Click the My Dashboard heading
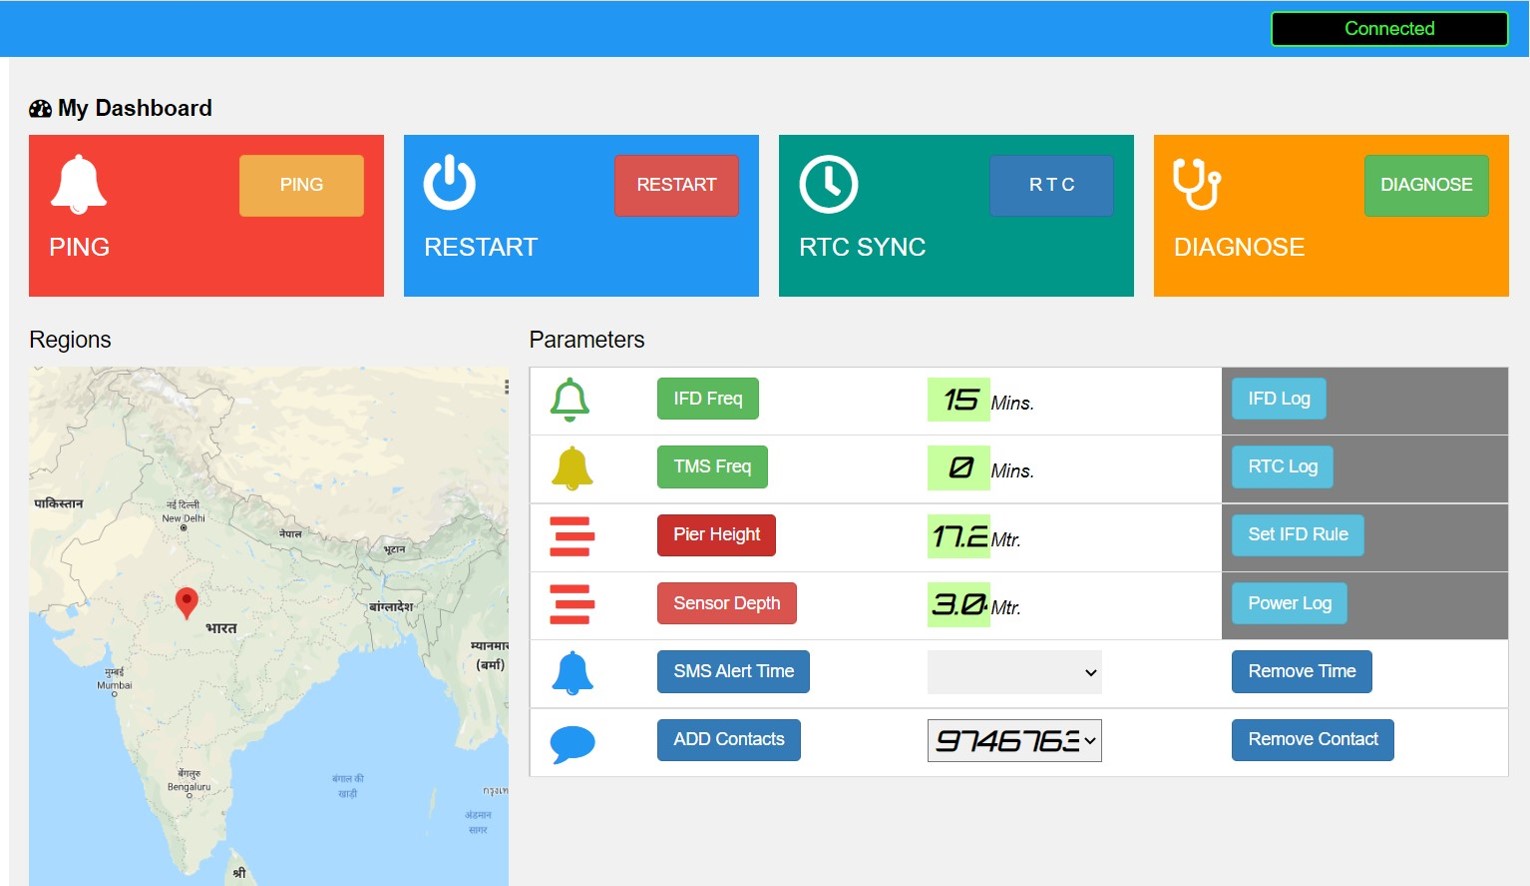This screenshot has width=1530, height=886. point(135,108)
